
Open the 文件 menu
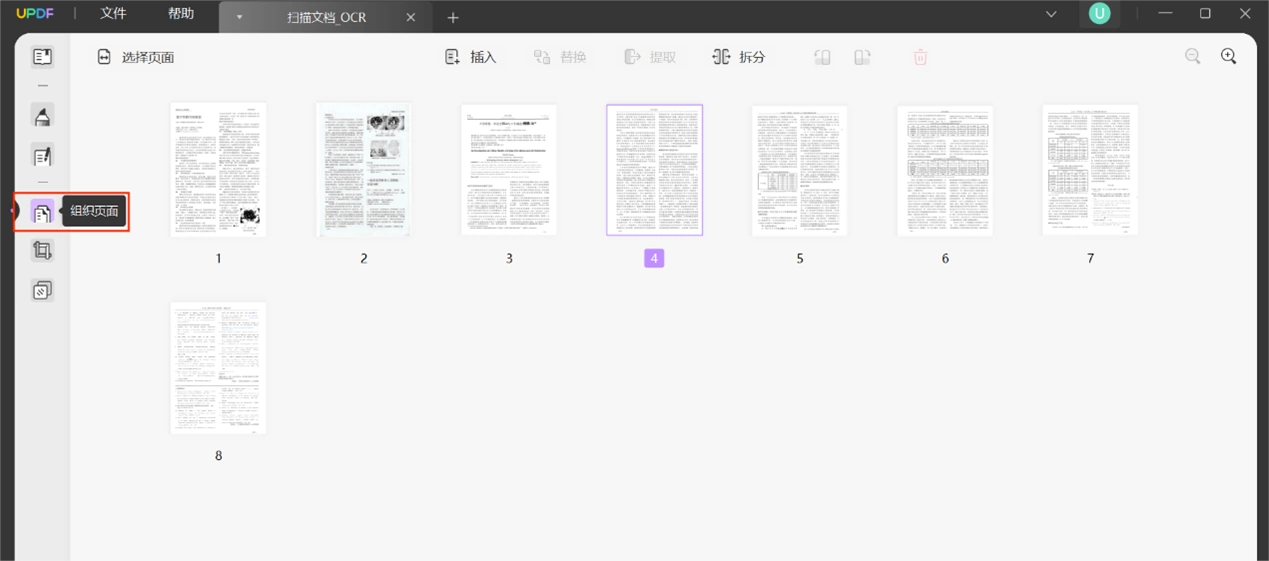tap(113, 14)
